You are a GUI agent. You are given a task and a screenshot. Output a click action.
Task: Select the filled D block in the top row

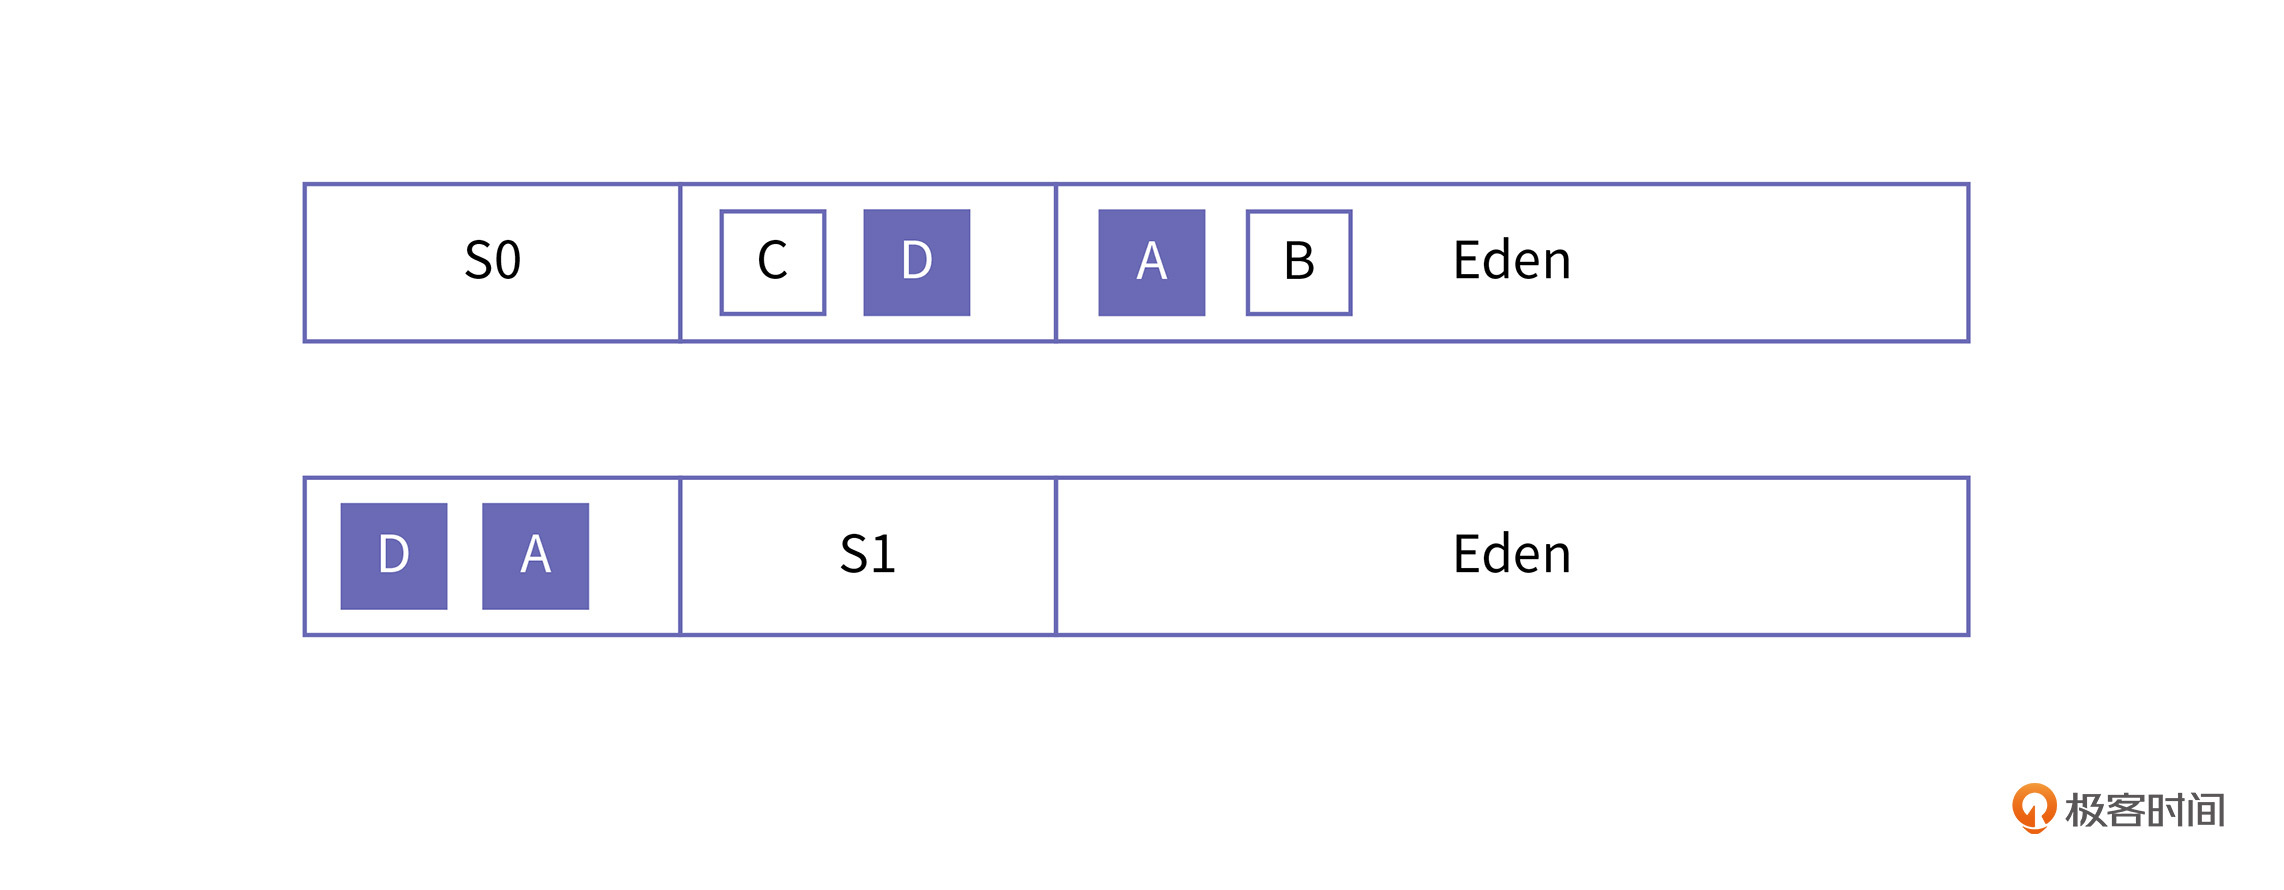pyautogui.click(x=916, y=262)
